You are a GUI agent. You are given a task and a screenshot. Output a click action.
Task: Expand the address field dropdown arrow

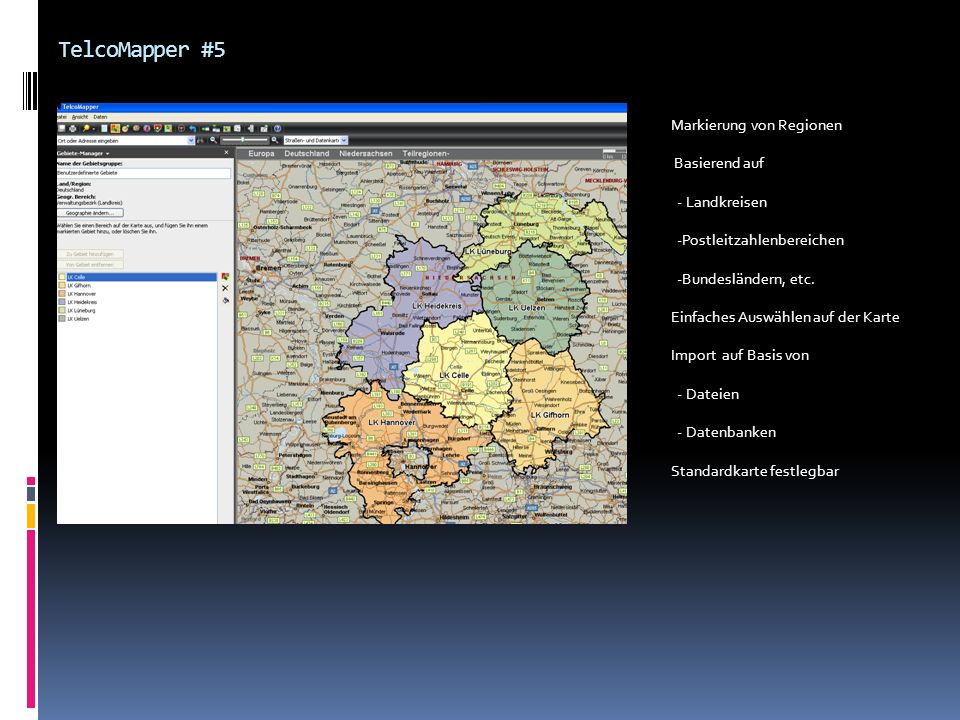(x=191, y=140)
